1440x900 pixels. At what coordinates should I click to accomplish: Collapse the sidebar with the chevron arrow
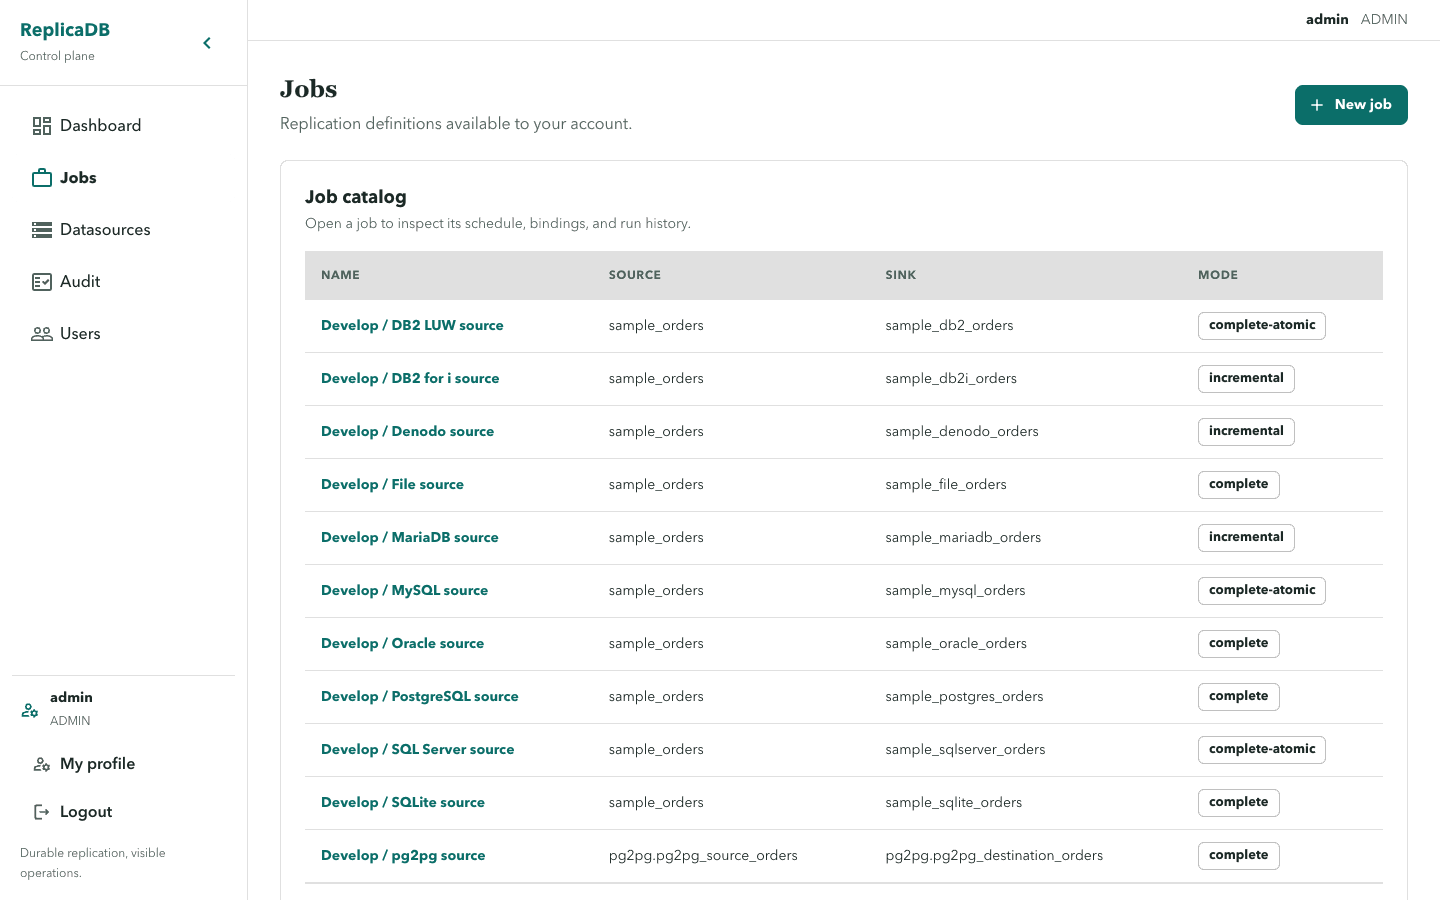tap(207, 43)
